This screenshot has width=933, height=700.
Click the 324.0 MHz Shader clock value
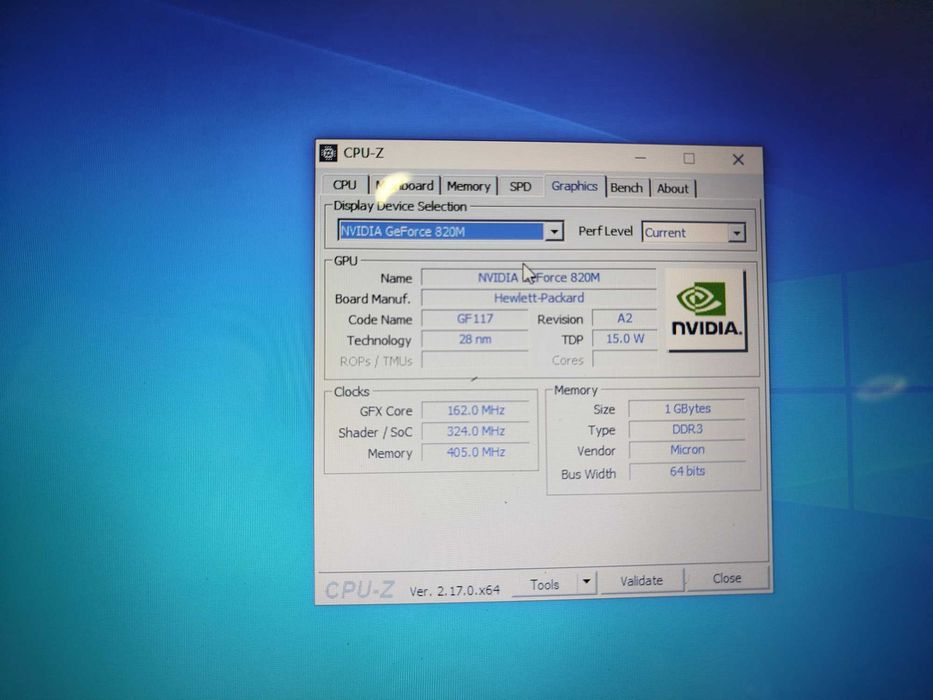point(475,432)
